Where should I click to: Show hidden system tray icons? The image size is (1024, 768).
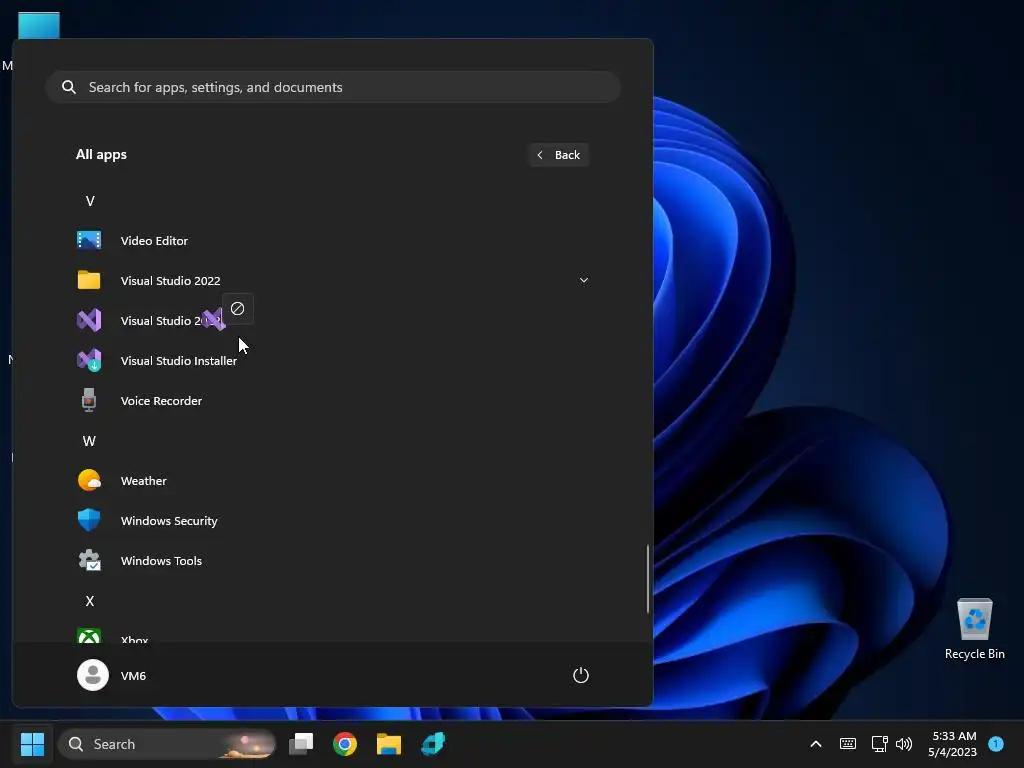click(x=816, y=744)
